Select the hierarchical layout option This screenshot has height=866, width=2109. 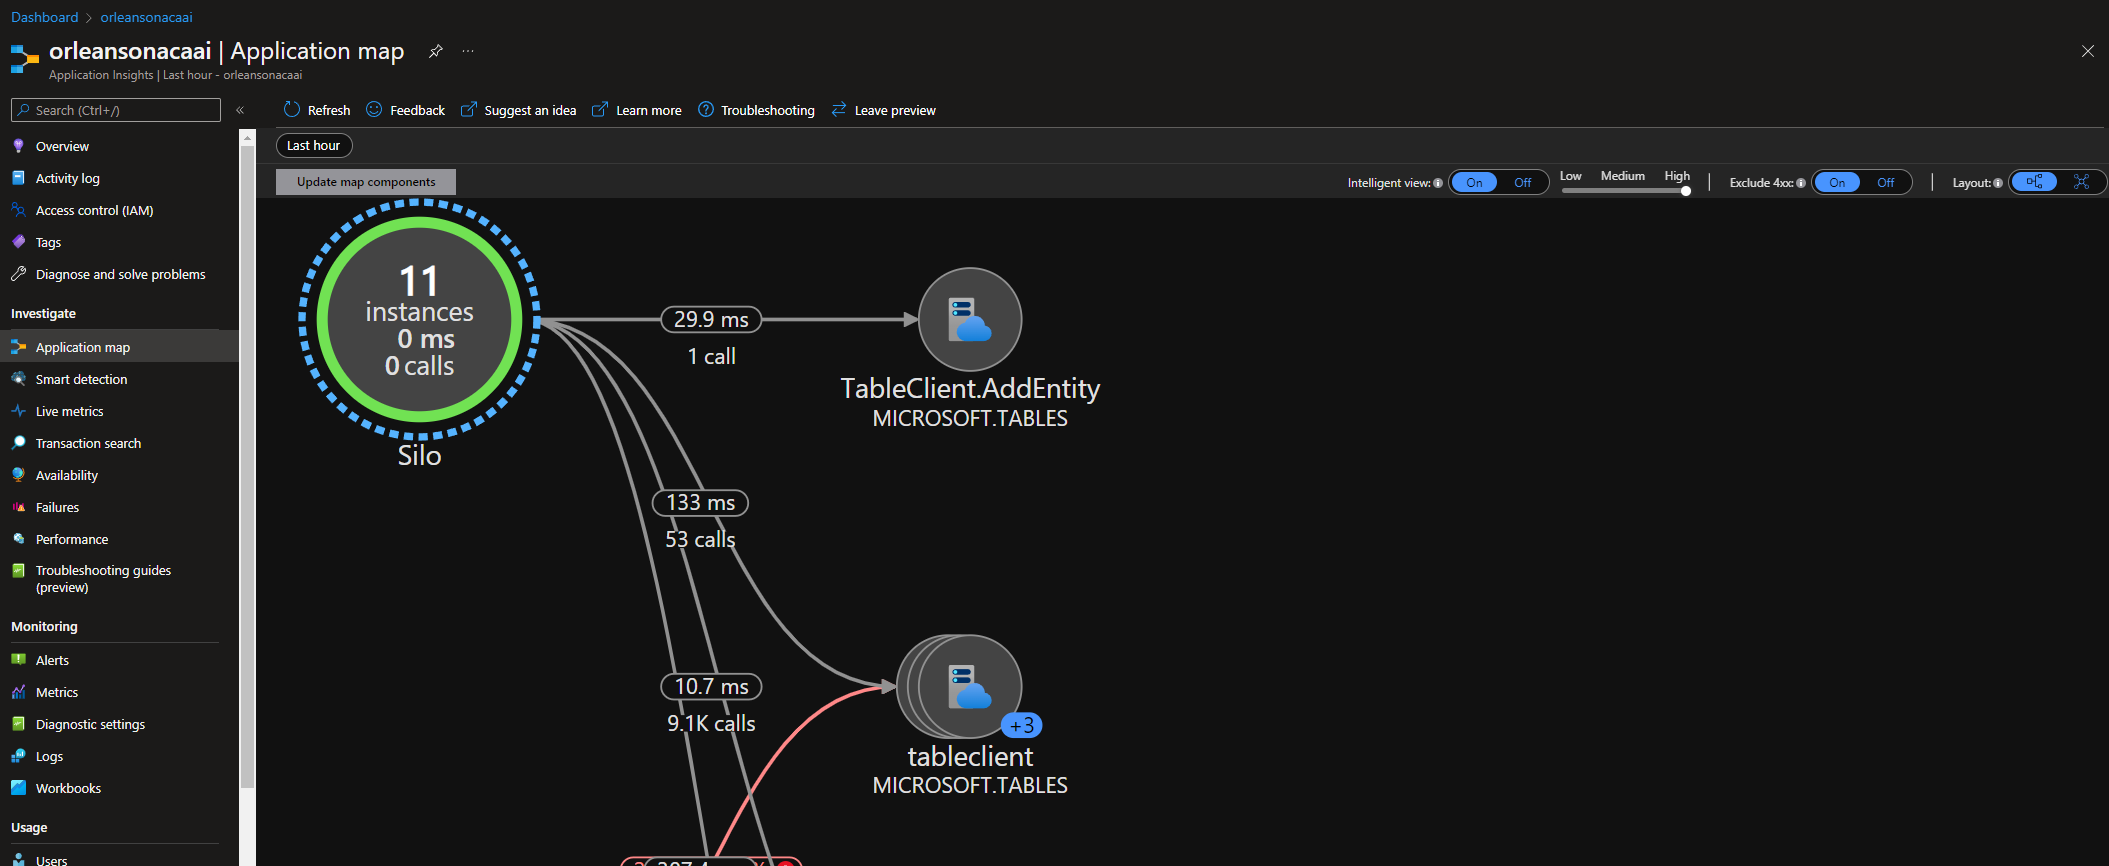tap(2034, 182)
